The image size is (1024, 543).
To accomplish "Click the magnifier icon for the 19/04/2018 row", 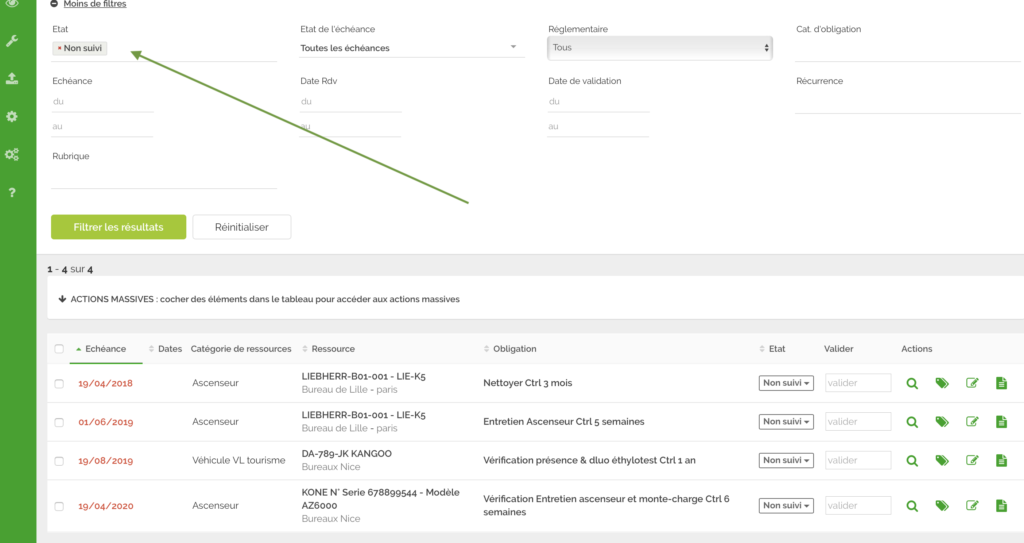I will [912, 383].
